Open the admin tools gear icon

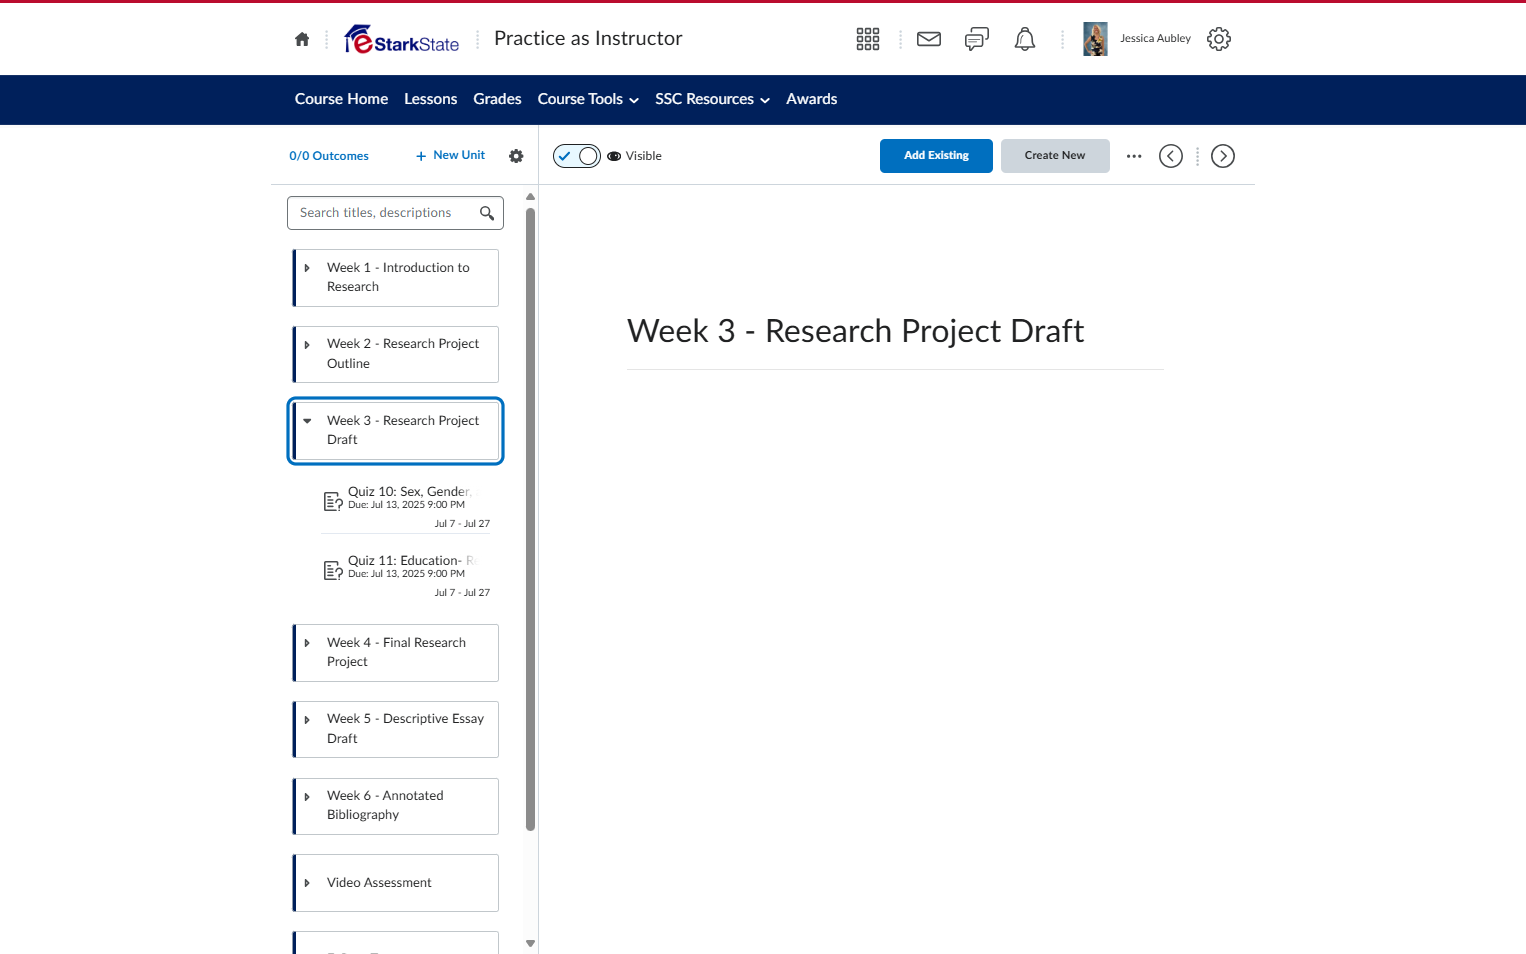tap(1219, 39)
